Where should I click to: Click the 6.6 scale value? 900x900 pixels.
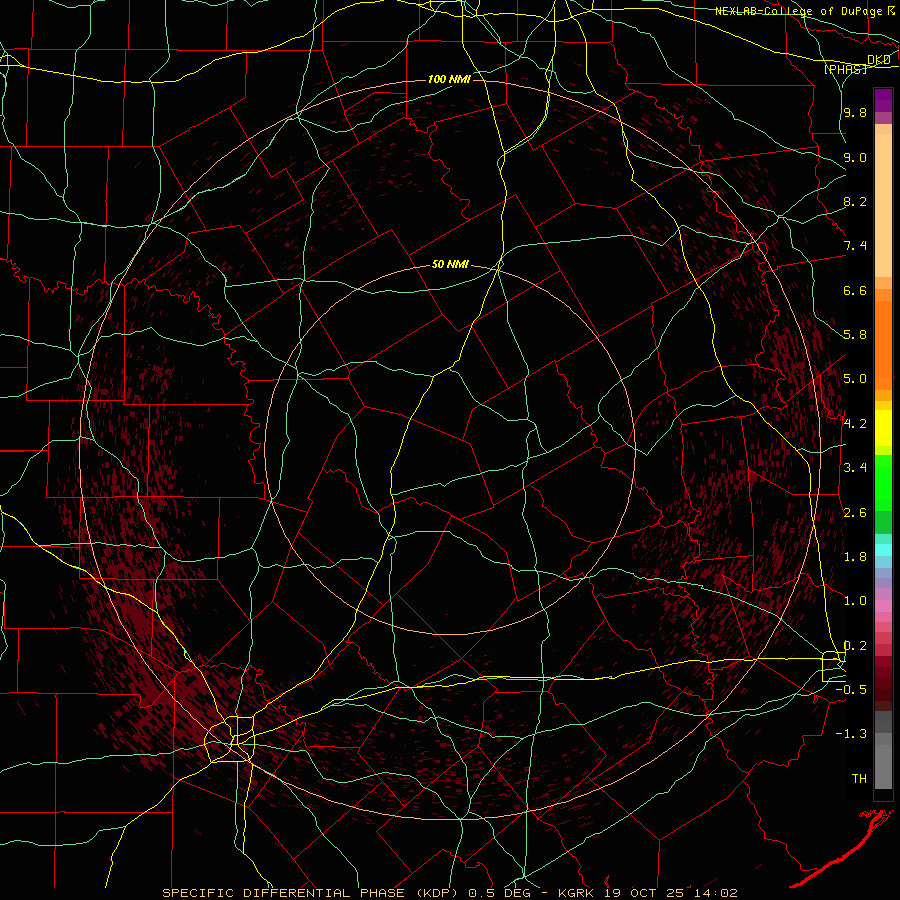point(855,290)
